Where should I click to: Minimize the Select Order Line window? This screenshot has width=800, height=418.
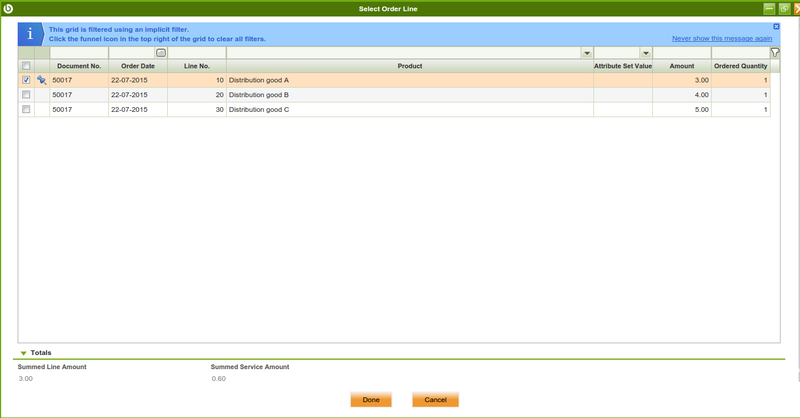coord(769,9)
